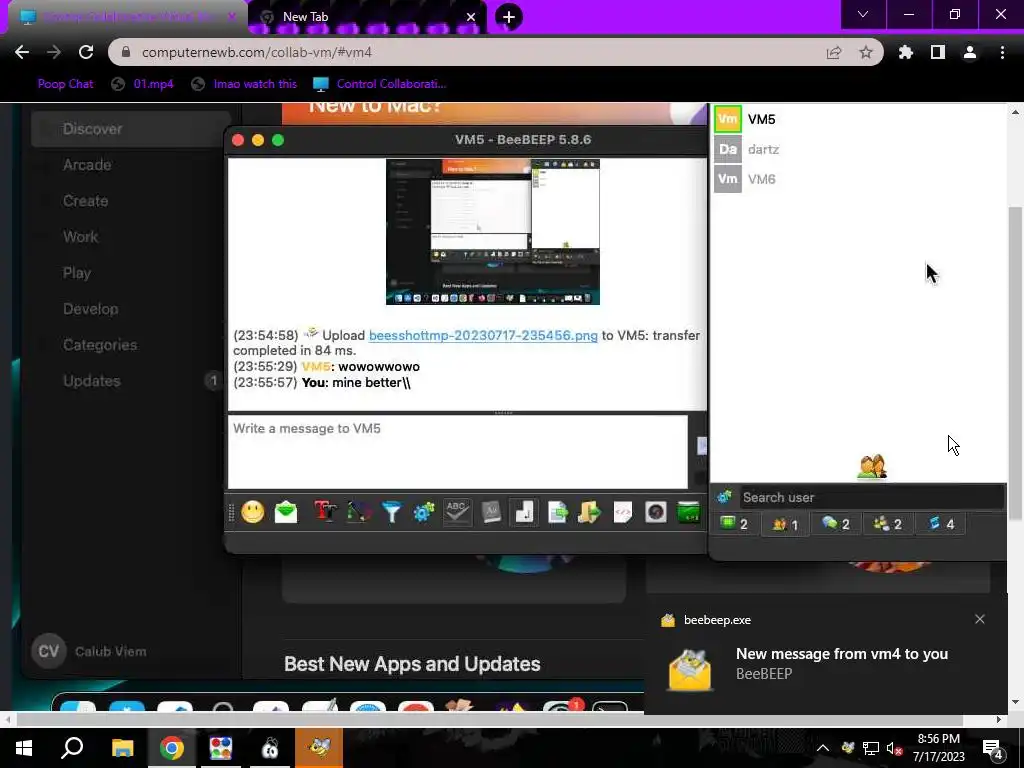Open 01.mp4 bookmark

pyautogui.click(x=143, y=84)
